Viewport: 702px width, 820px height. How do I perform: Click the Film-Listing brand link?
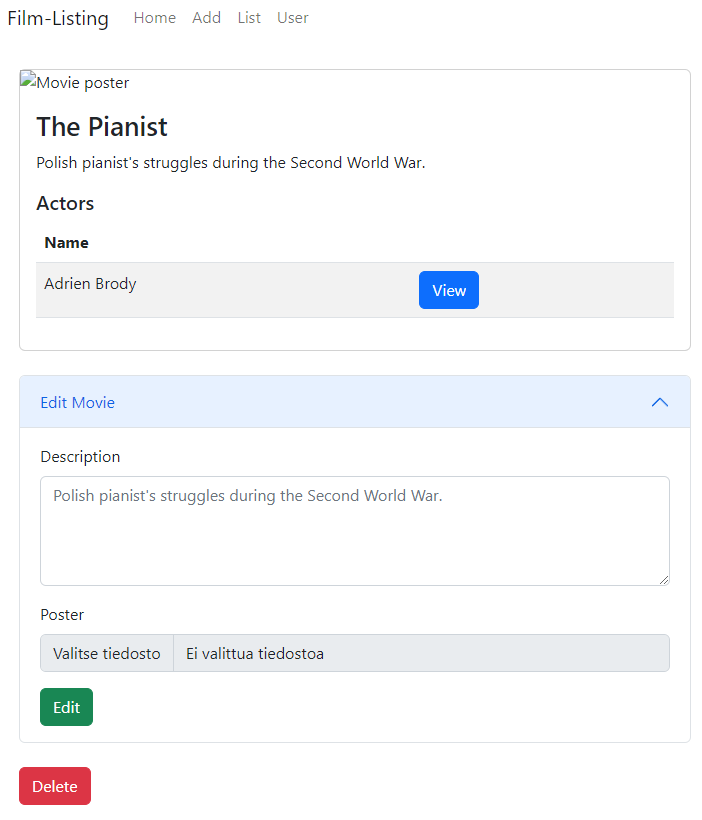[x=57, y=18]
